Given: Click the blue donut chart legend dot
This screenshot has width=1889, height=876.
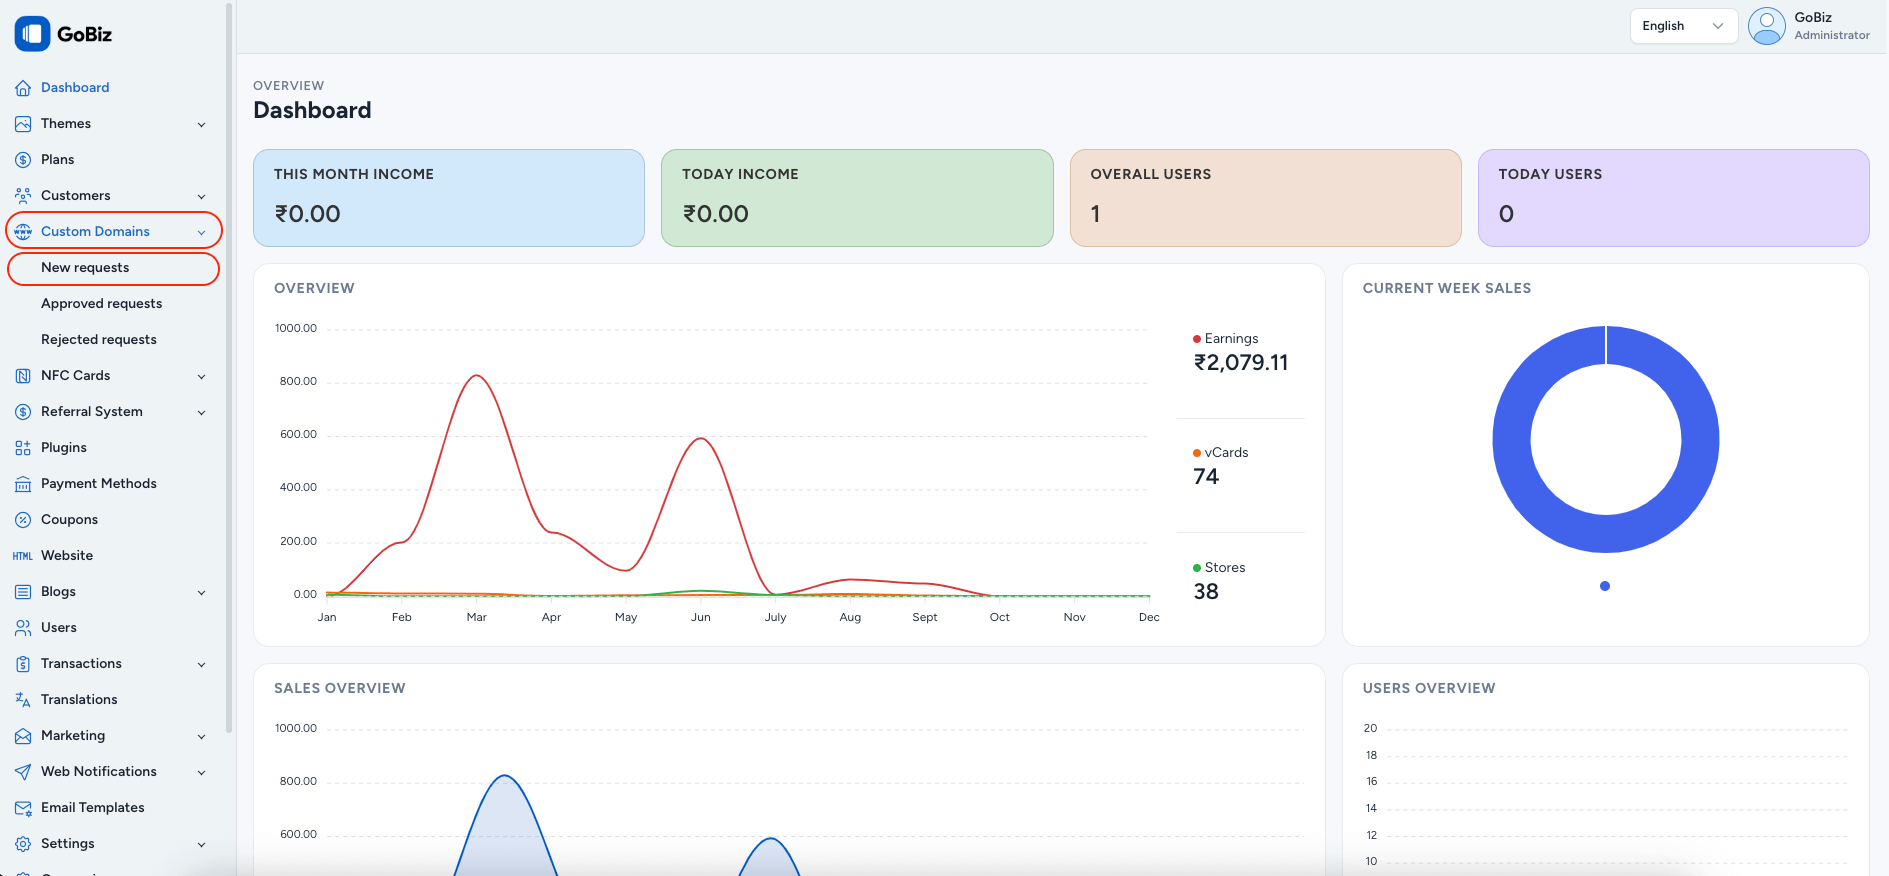Looking at the screenshot, I should pyautogui.click(x=1605, y=586).
